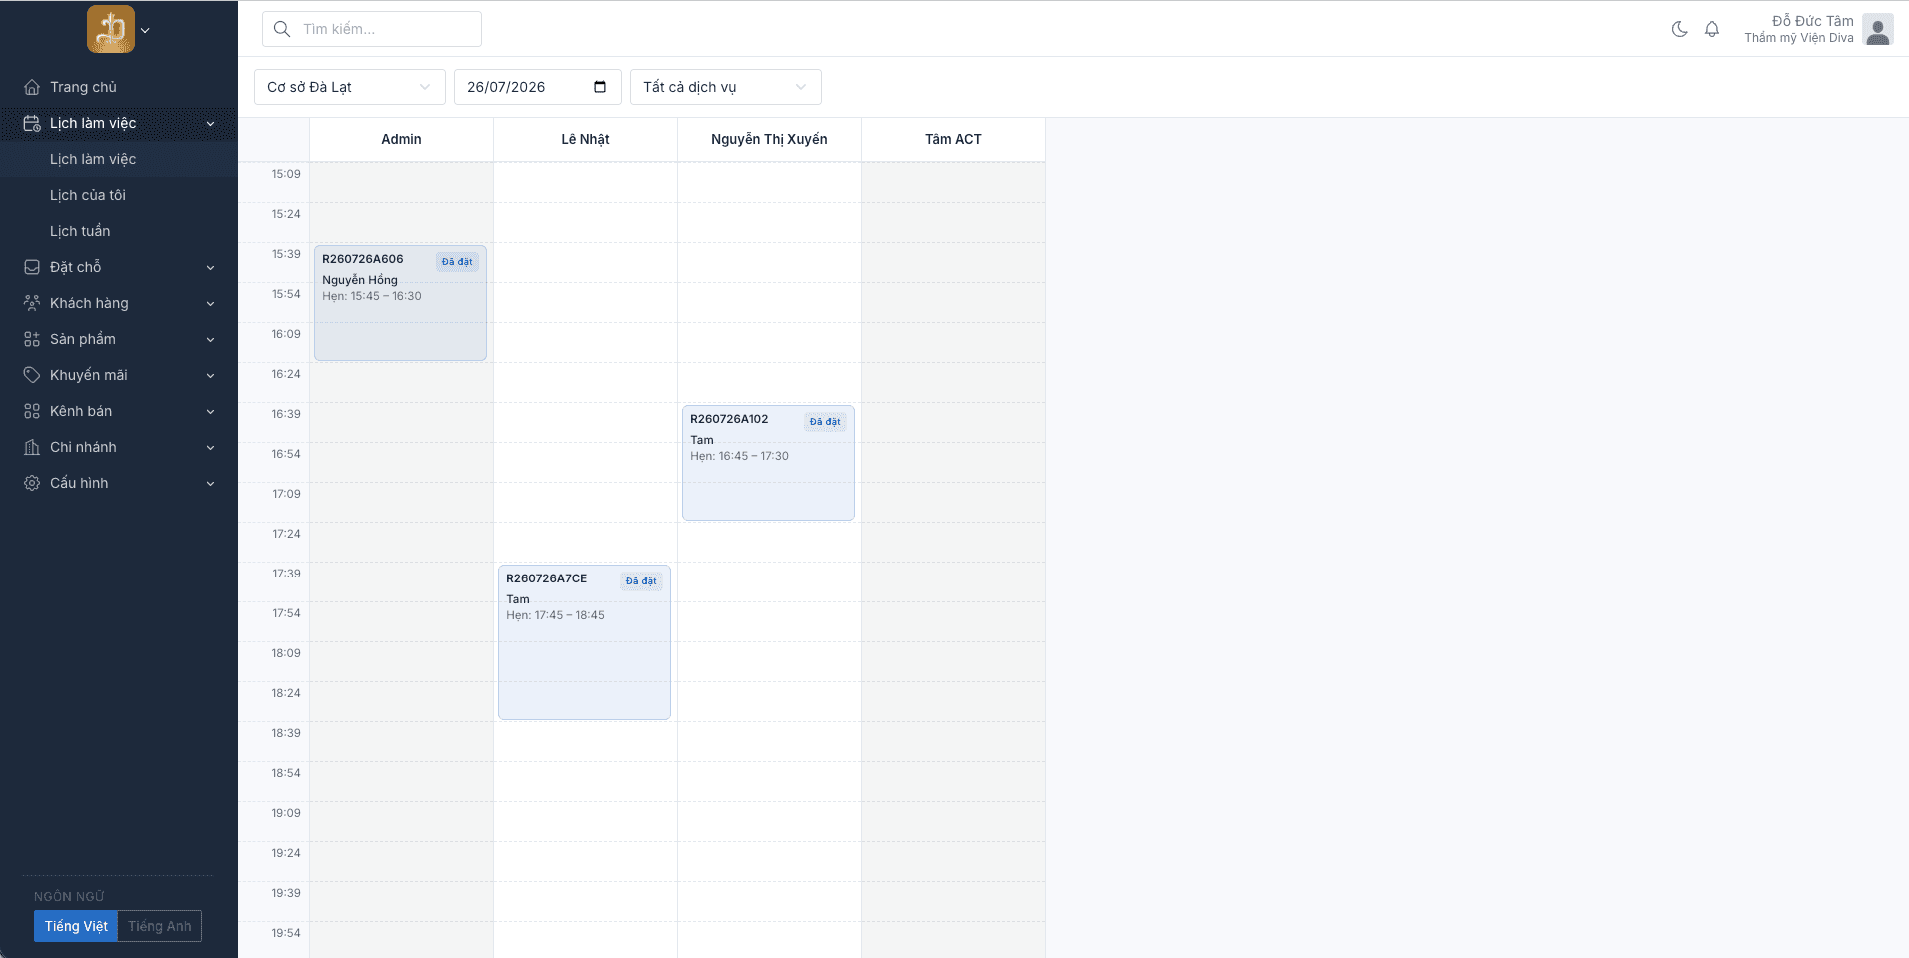Open notifications from the bell icon

1712,29
